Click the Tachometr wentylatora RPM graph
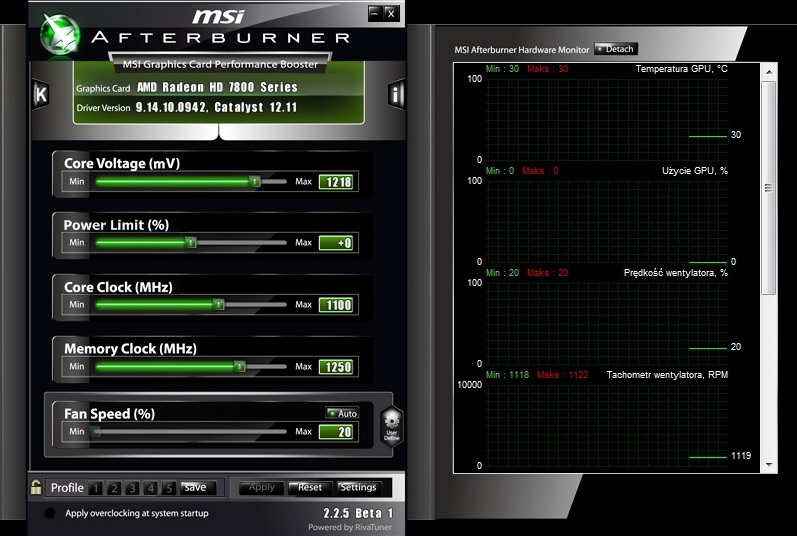This screenshot has height=536, width=797. [607, 425]
